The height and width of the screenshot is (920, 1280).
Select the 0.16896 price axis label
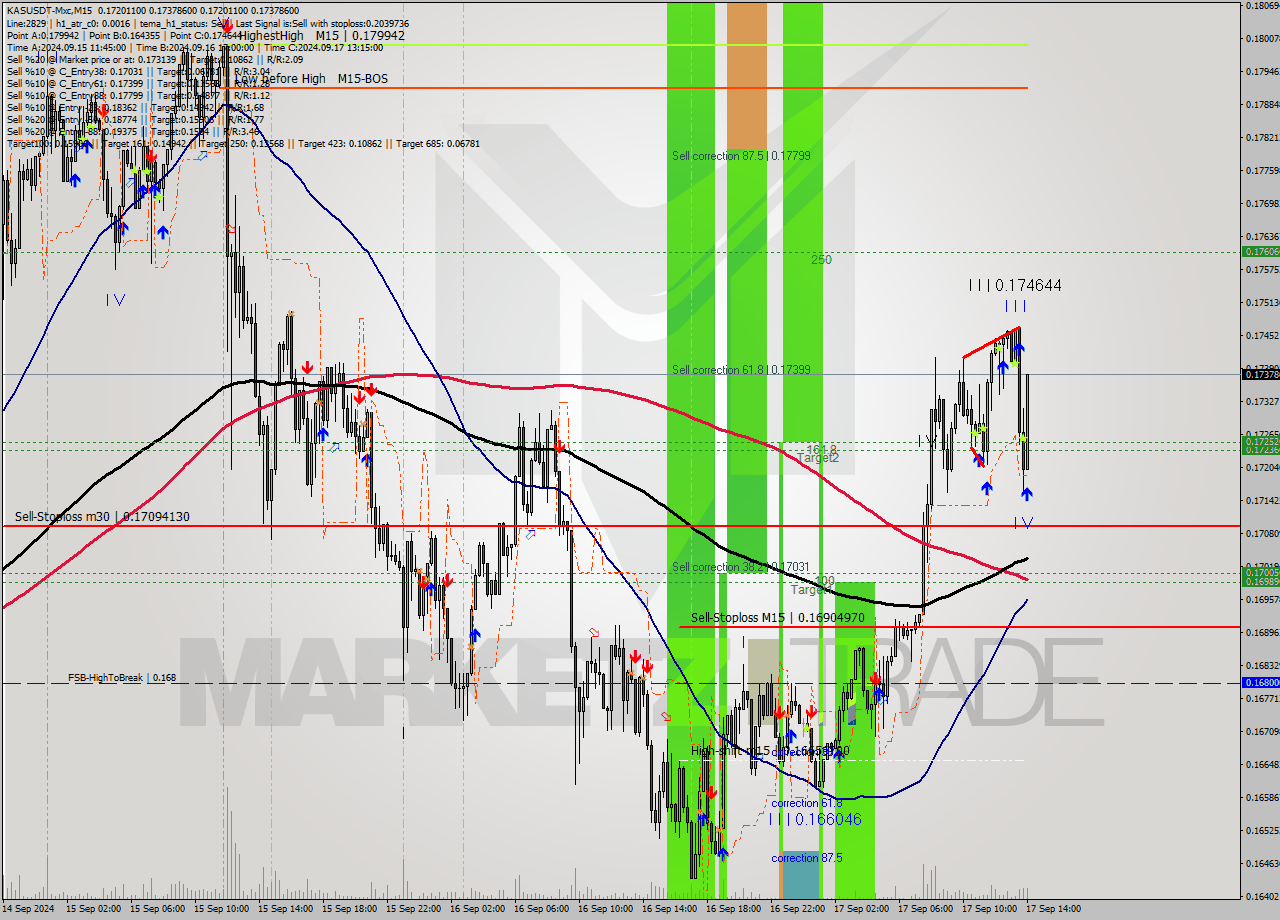coord(1261,632)
